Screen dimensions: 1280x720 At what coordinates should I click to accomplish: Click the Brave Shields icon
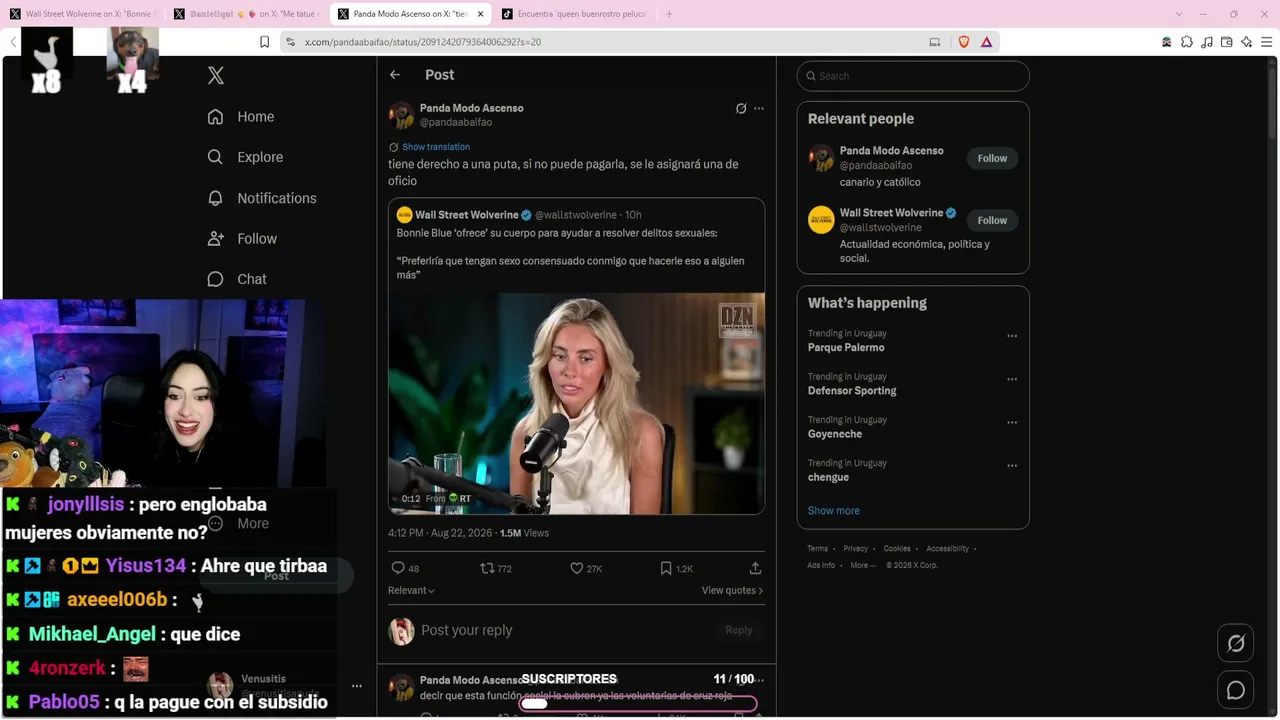(964, 42)
